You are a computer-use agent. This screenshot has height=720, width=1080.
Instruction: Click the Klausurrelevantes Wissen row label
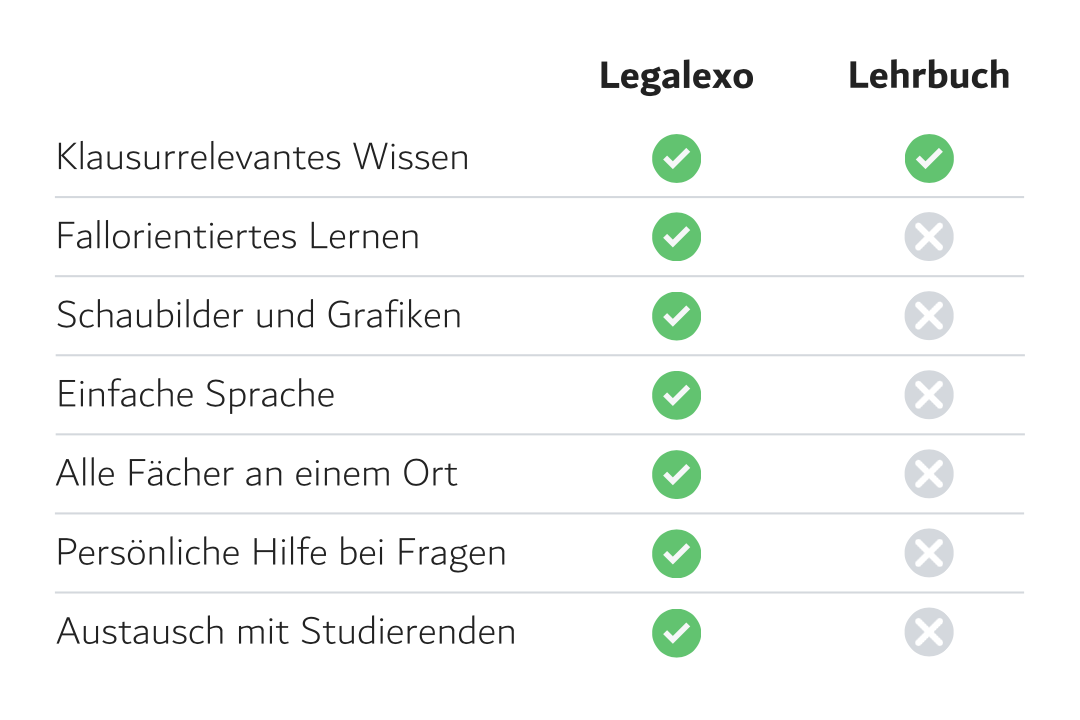click(262, 157)
